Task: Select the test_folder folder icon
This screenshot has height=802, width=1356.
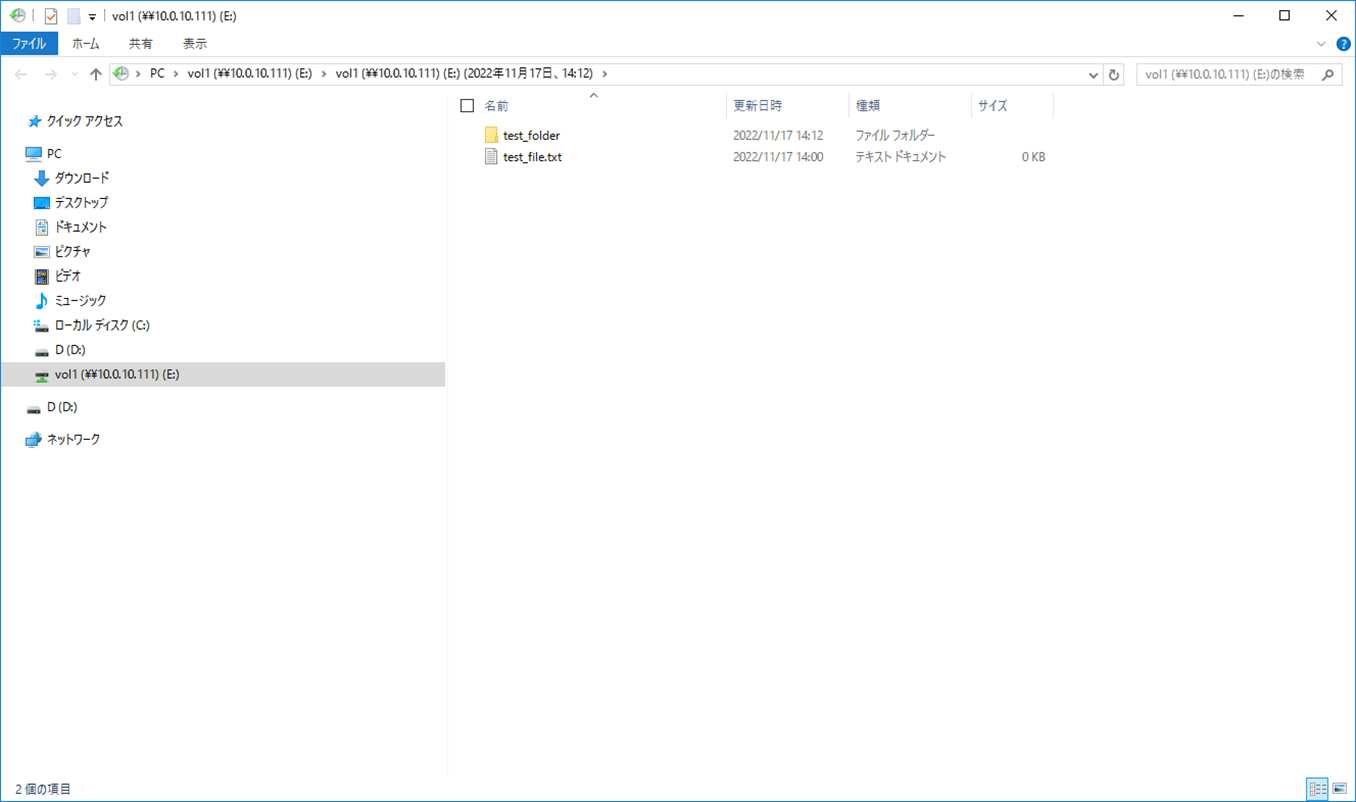Action: tap(491, 135)
